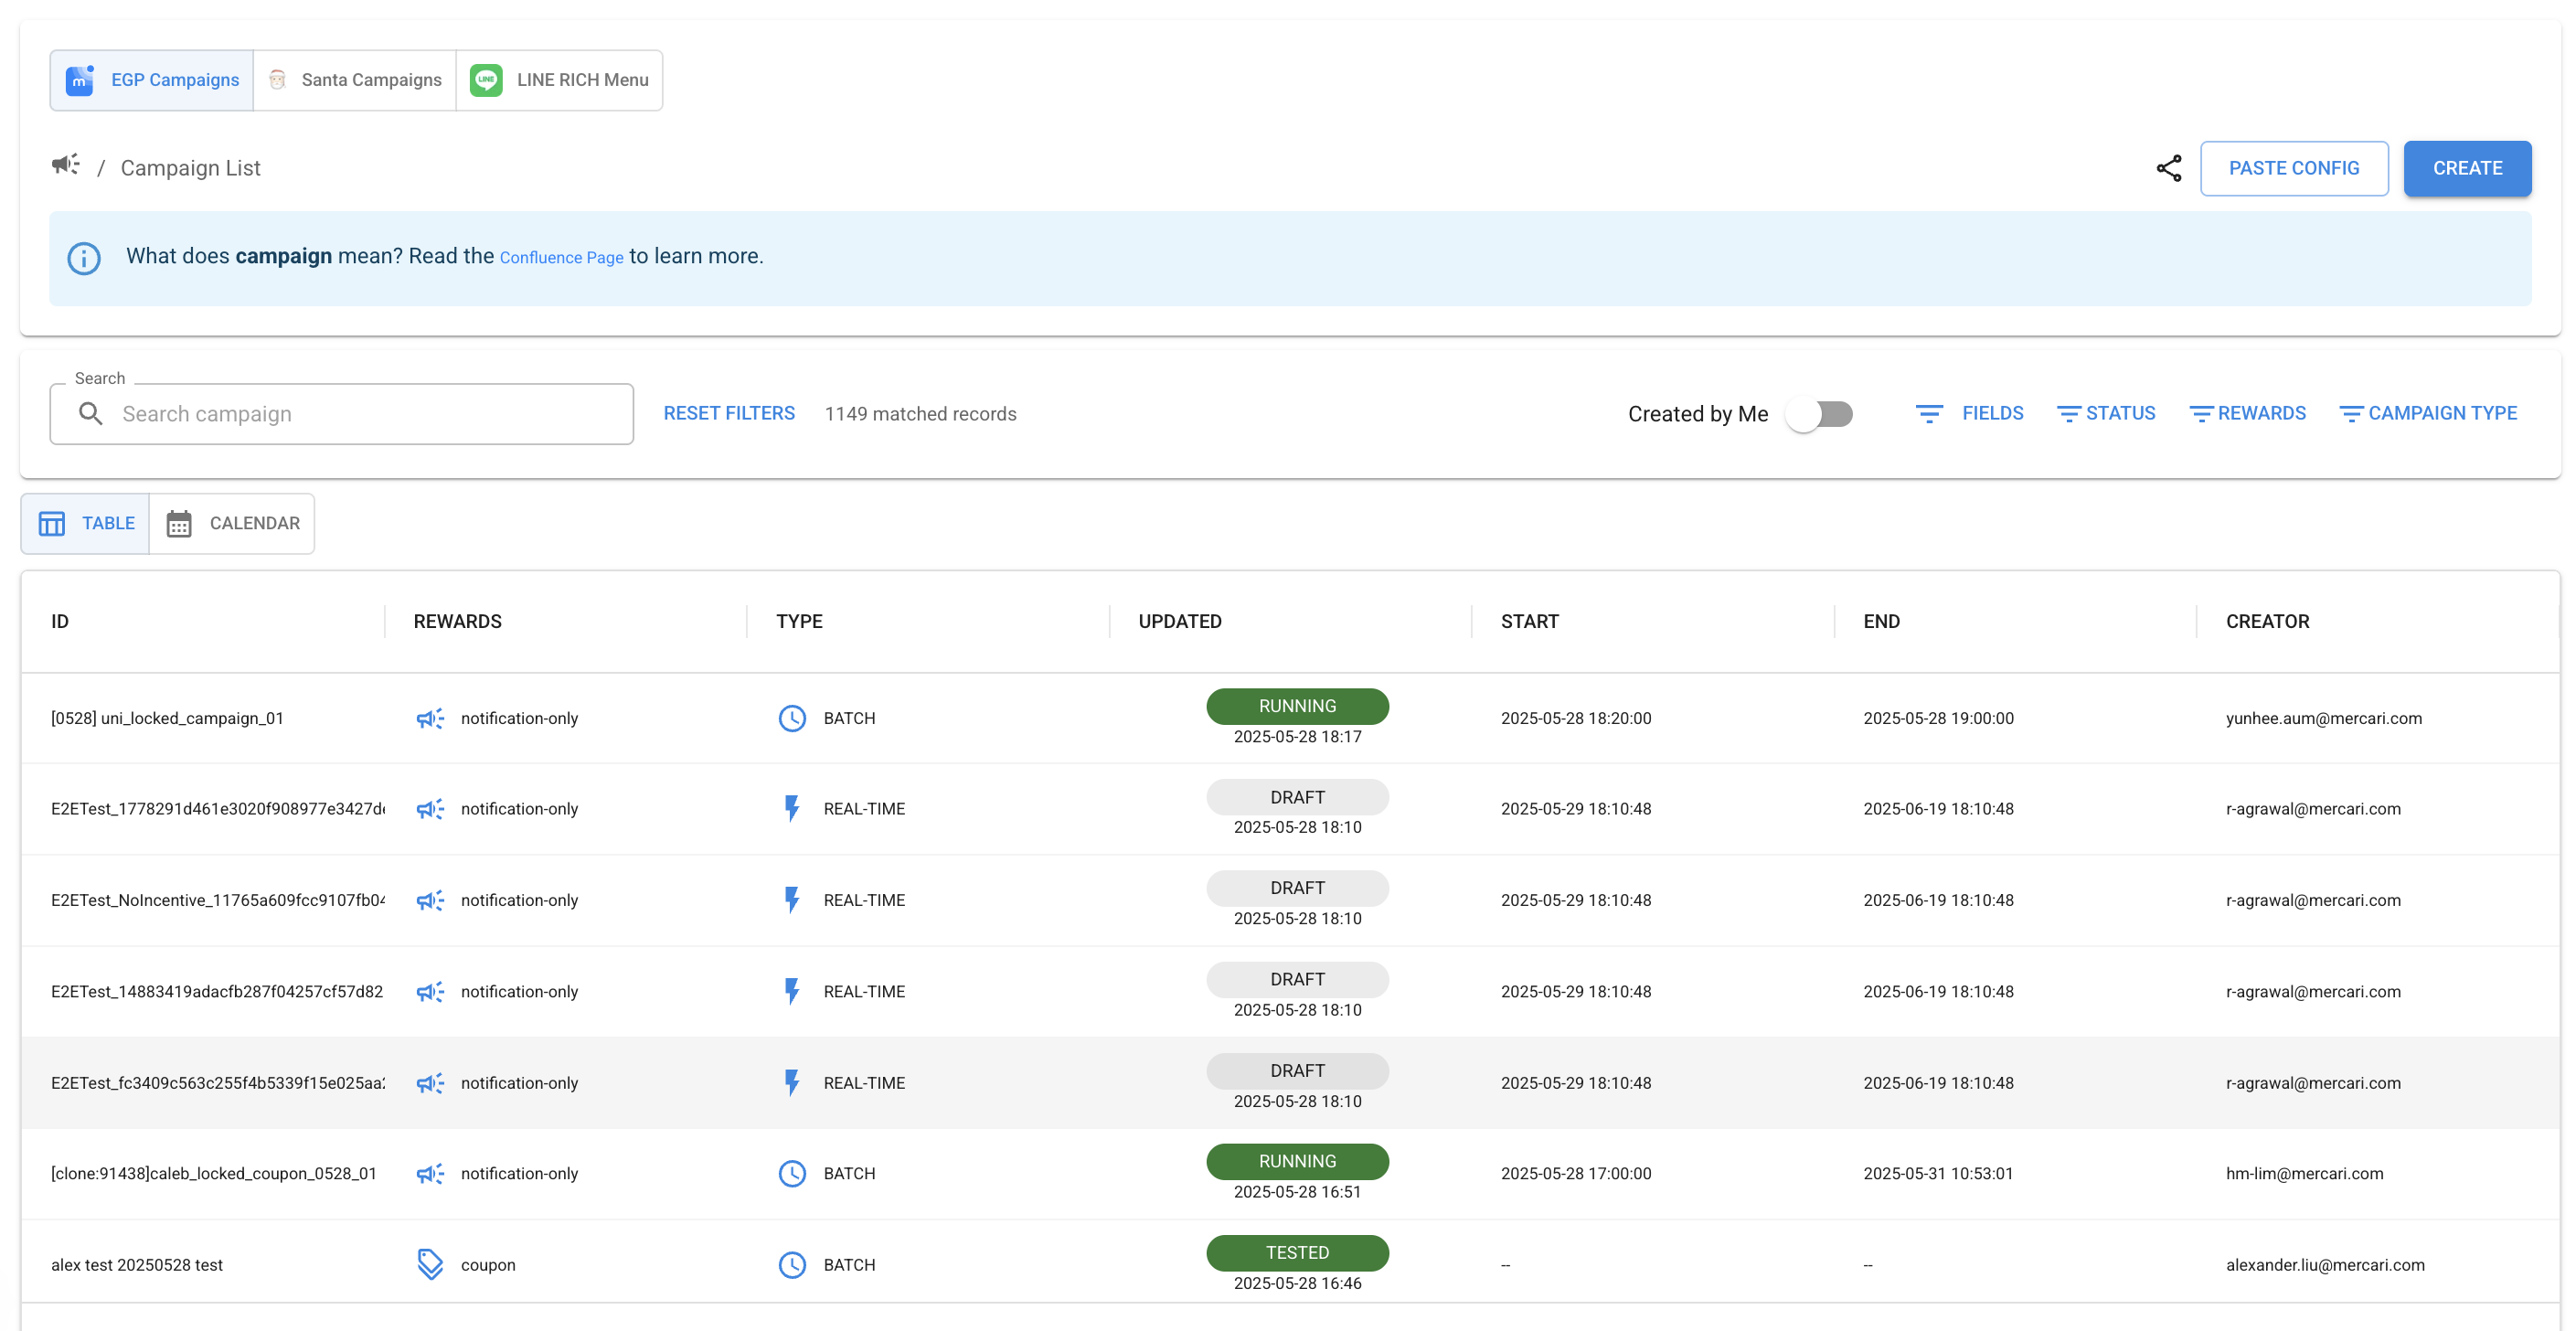Click the info circle icon
The width and height of the screenshot is (2576, 1331).
tap(84, 258)
